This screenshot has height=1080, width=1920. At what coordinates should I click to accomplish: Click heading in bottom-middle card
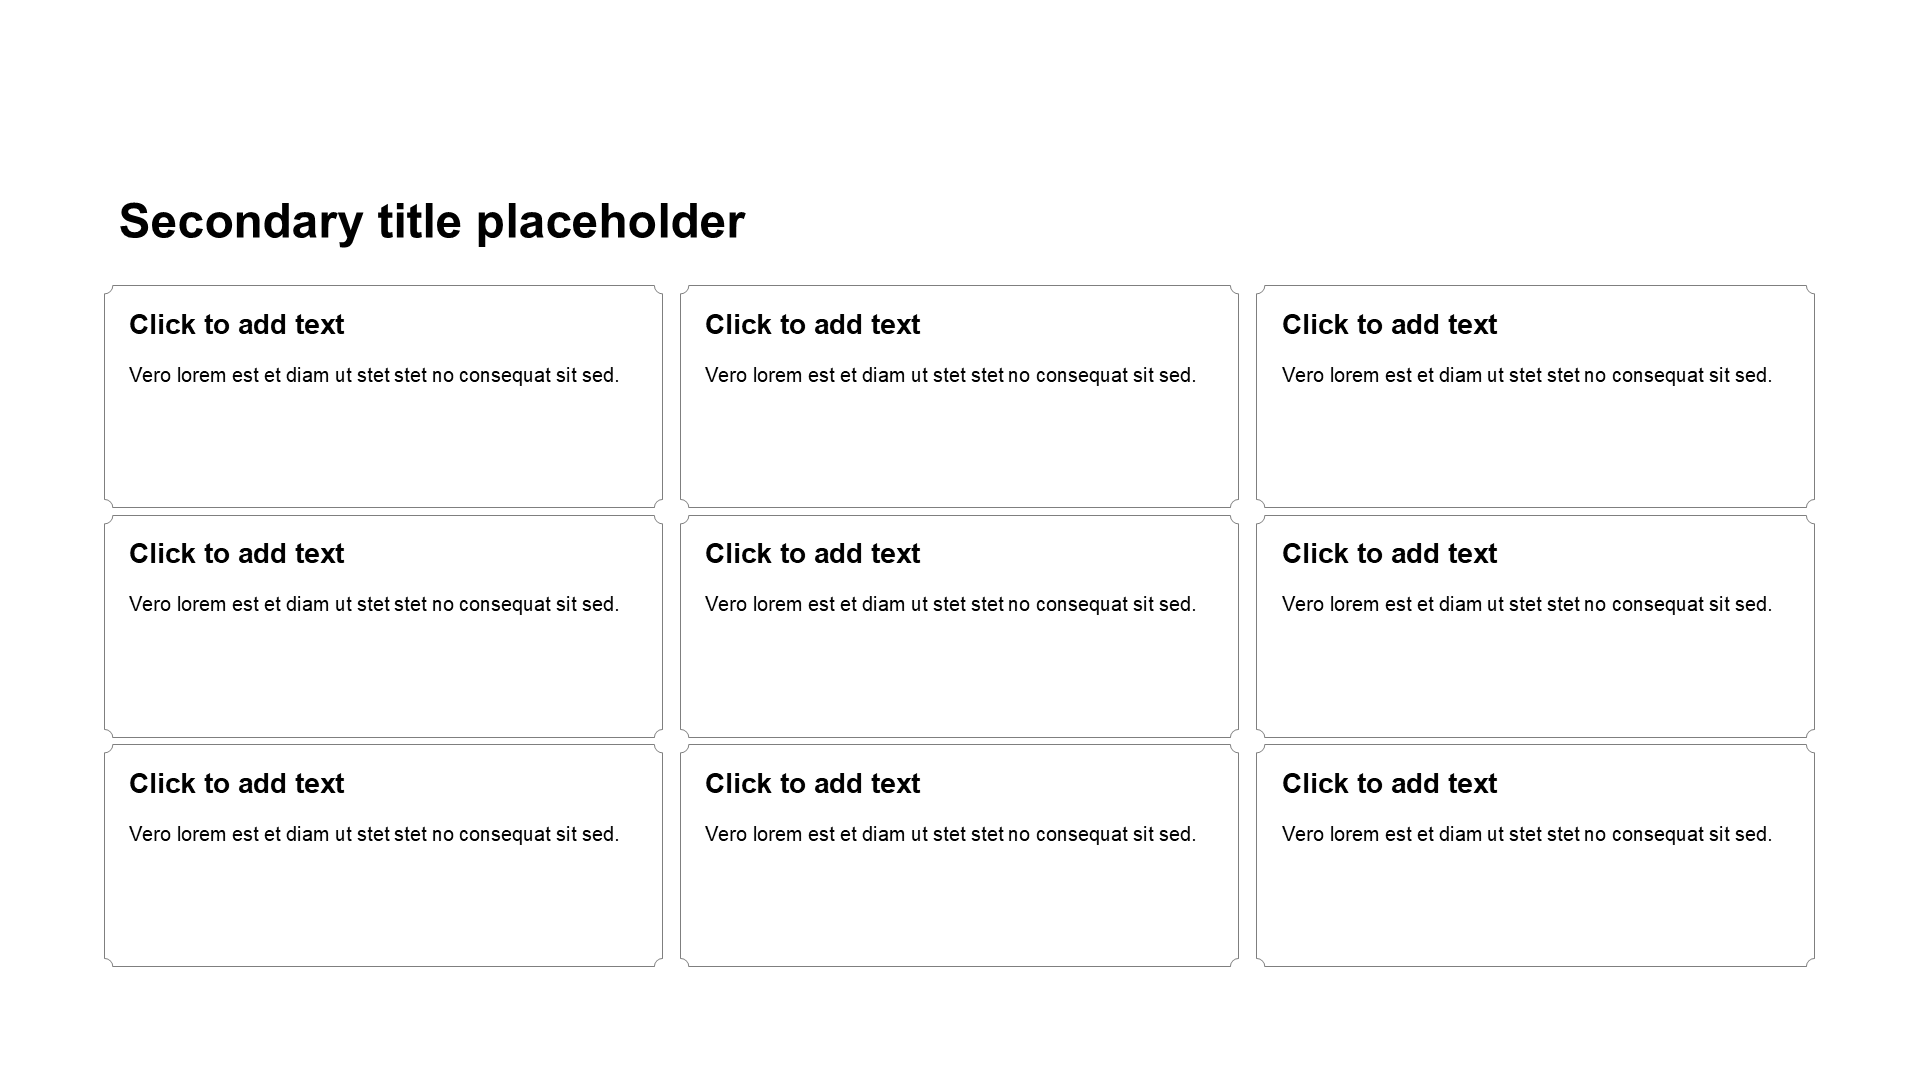click(812, 784)
